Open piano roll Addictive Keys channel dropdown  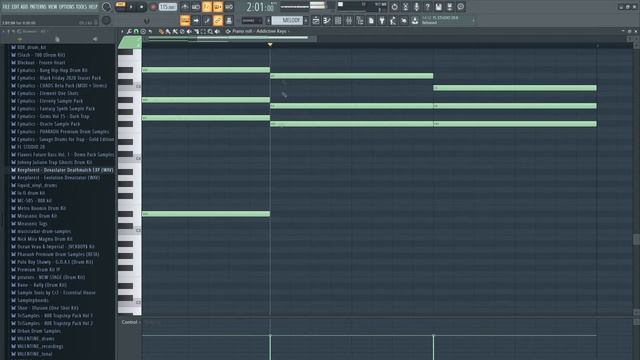(x=260, y=31)
